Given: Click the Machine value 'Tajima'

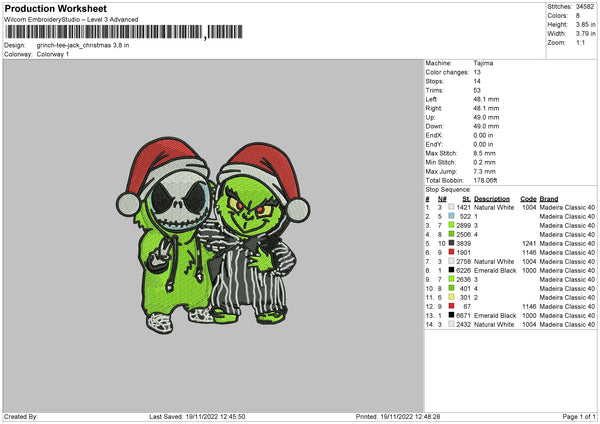Looking at the screenshot, I should coord(483,63).
